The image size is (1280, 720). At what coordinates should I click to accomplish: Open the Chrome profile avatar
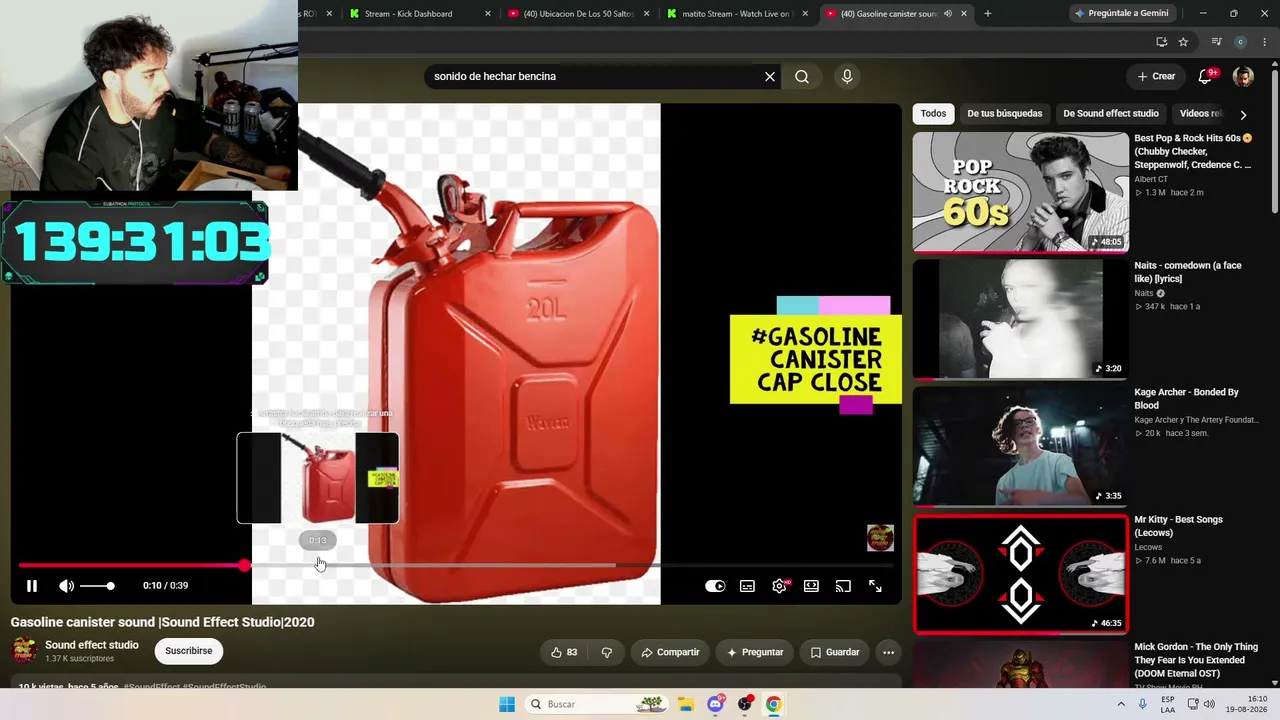pyautogui.click(x=1241, y=42)
